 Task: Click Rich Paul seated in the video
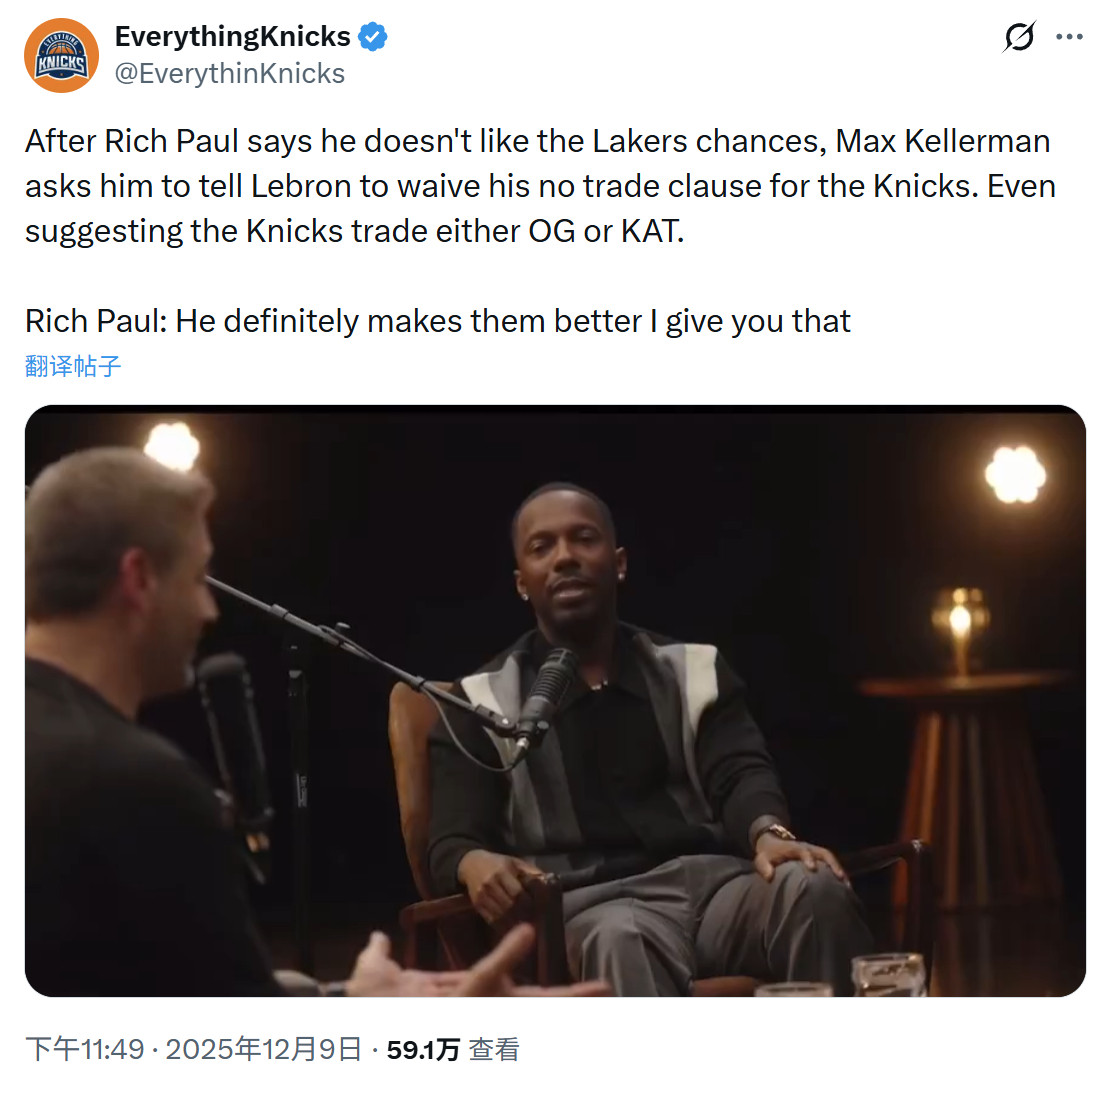pos(626,739)
